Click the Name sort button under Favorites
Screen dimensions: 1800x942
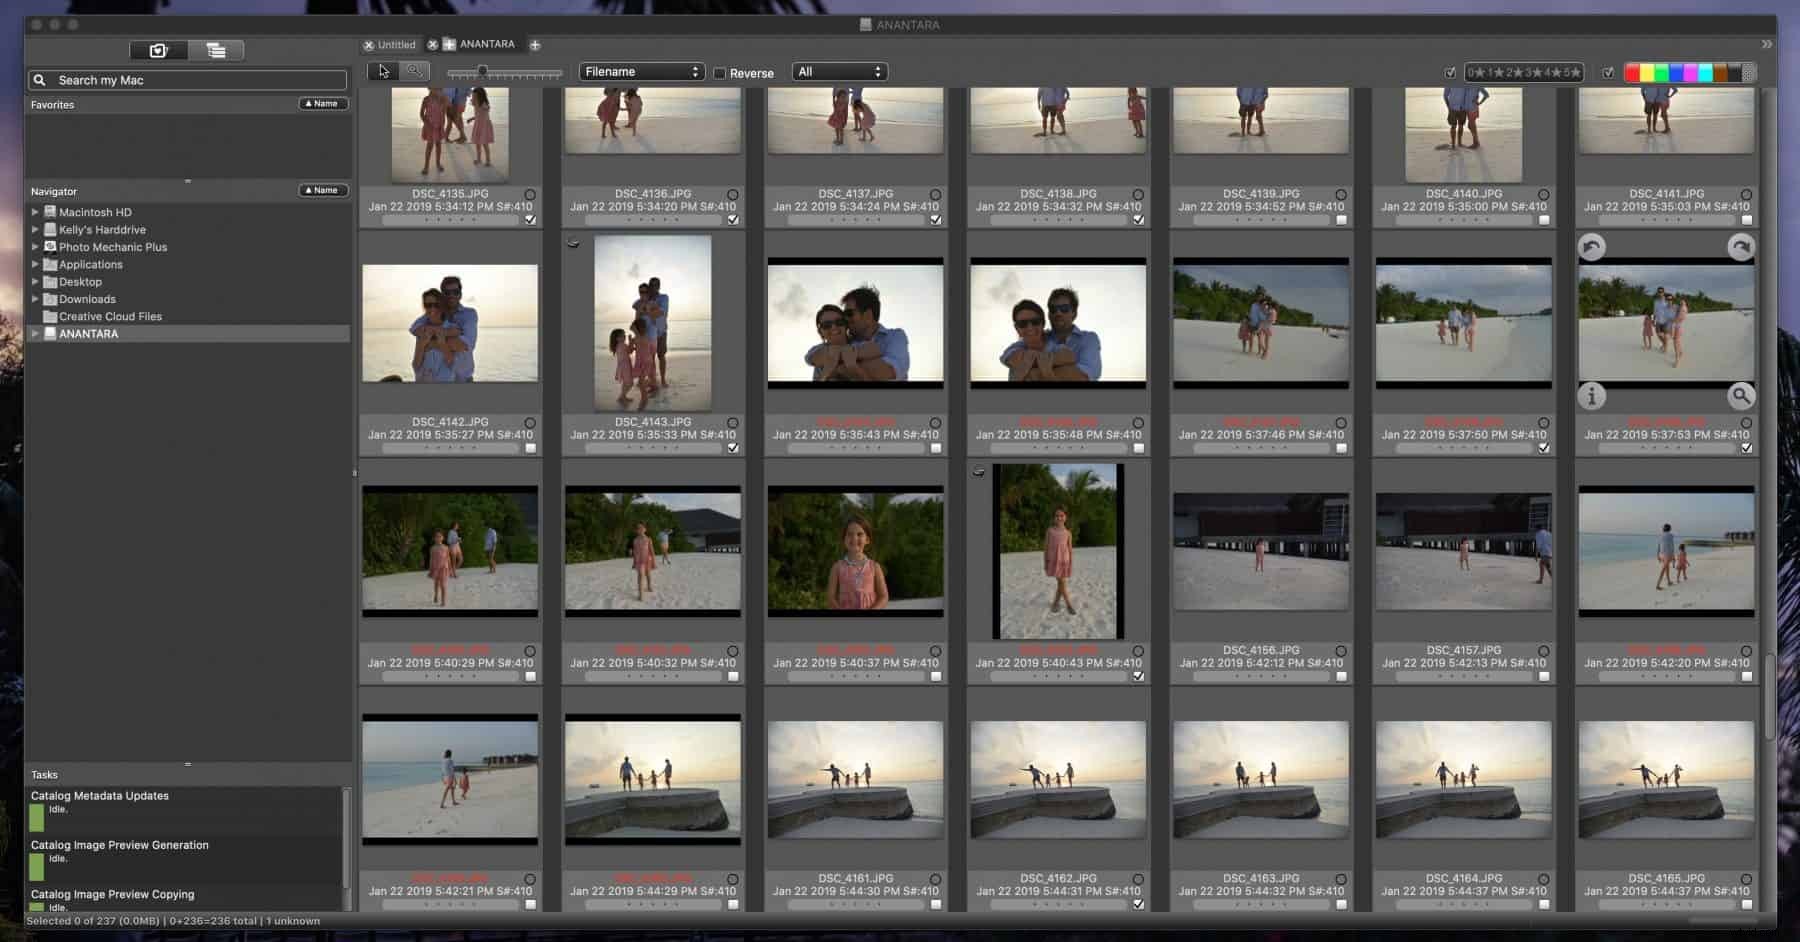(x=321, y=103)
